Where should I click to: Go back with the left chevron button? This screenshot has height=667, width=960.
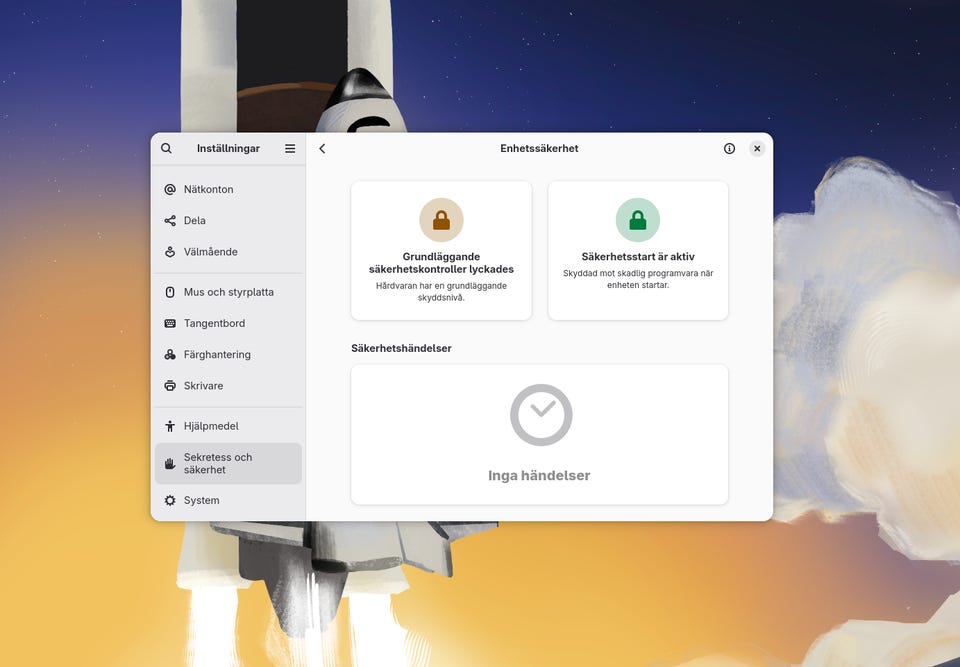click(x=322, y=148)
